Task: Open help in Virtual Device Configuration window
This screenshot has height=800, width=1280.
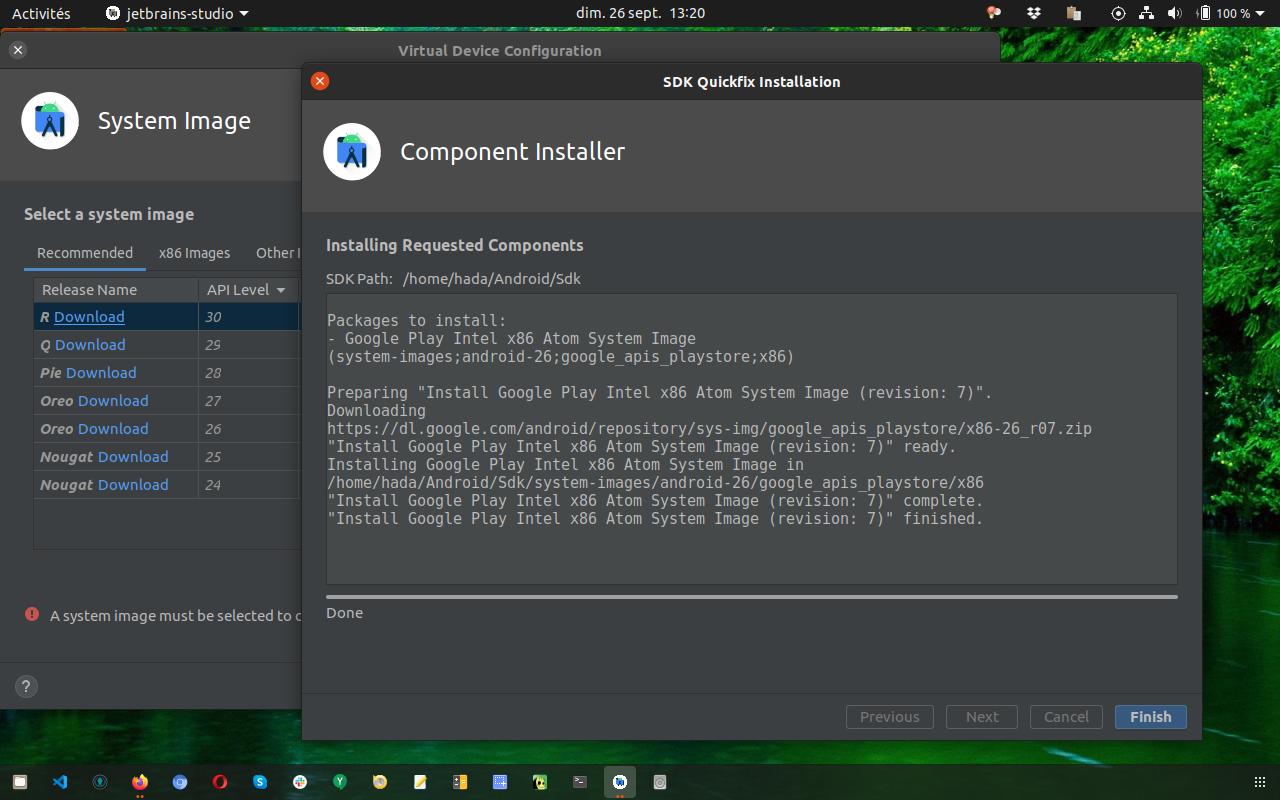Action: pos(26,687)
